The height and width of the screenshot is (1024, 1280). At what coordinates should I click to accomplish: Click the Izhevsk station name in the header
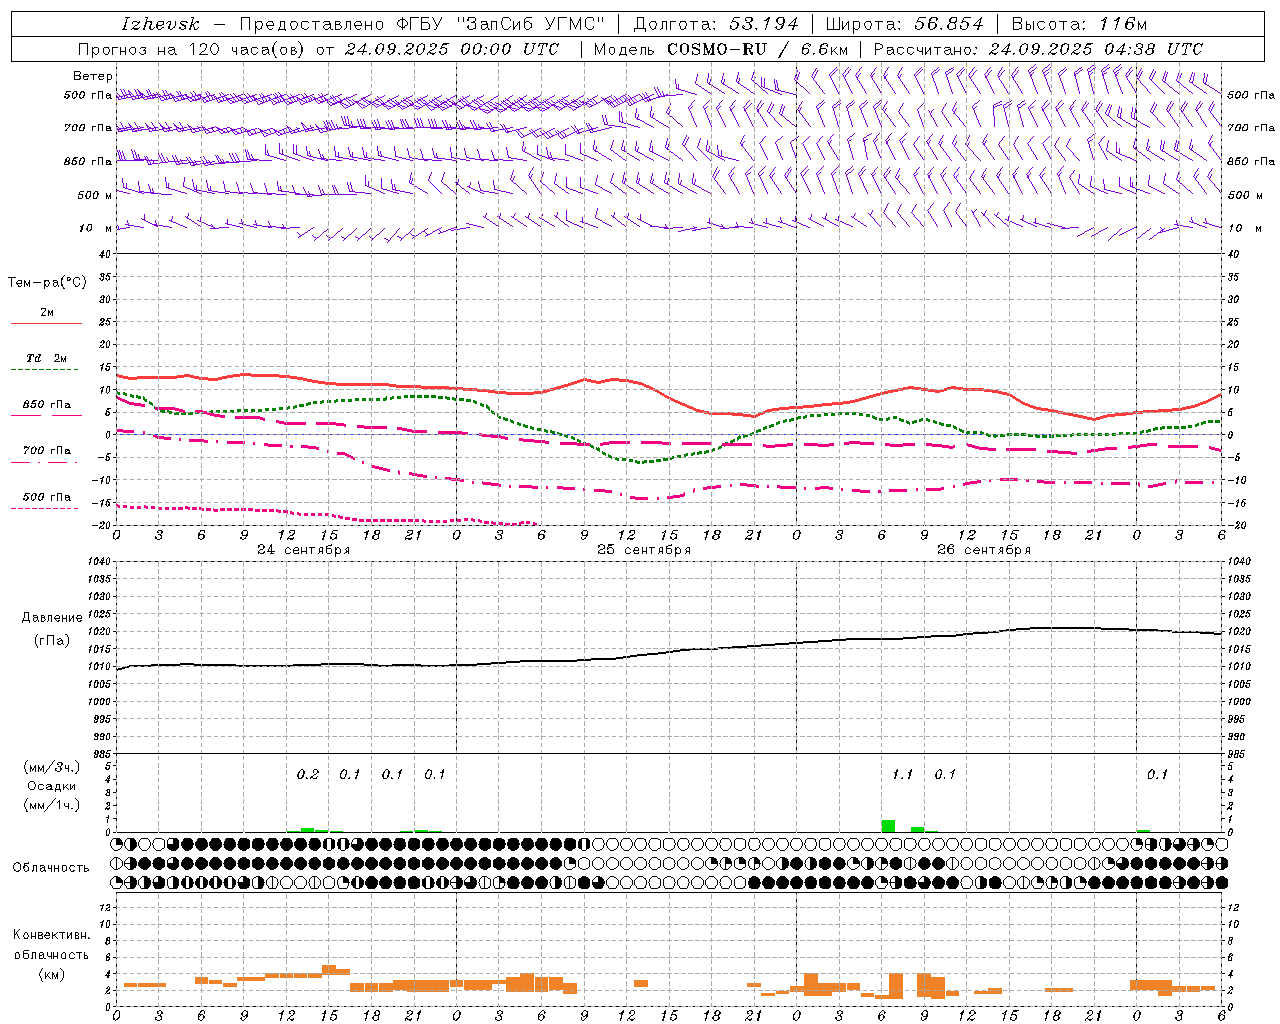[x=160, y=24]
